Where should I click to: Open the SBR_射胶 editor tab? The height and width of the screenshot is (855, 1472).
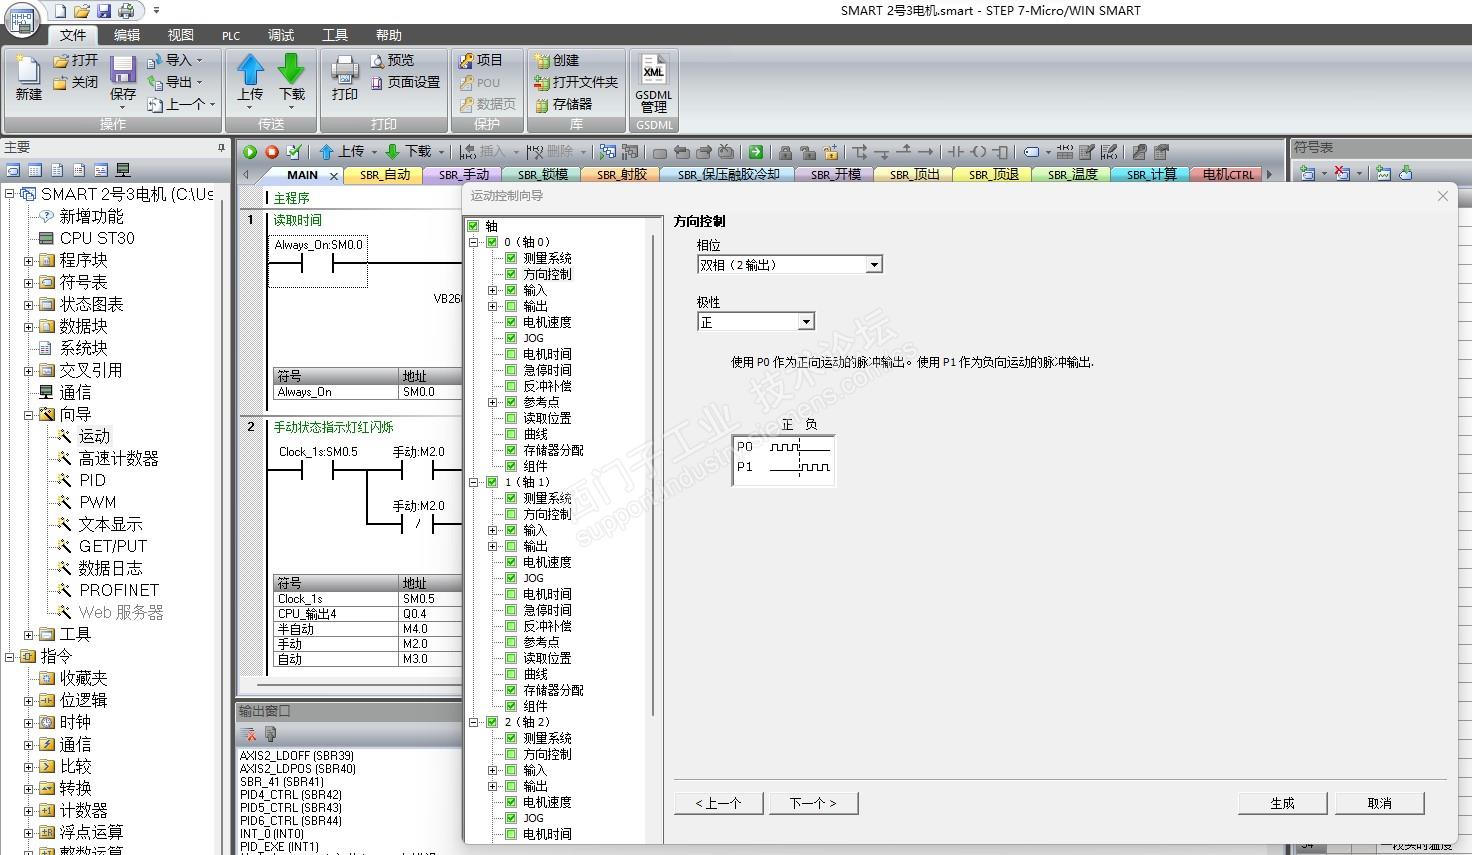pyautogui.click(x=622, y=174)
